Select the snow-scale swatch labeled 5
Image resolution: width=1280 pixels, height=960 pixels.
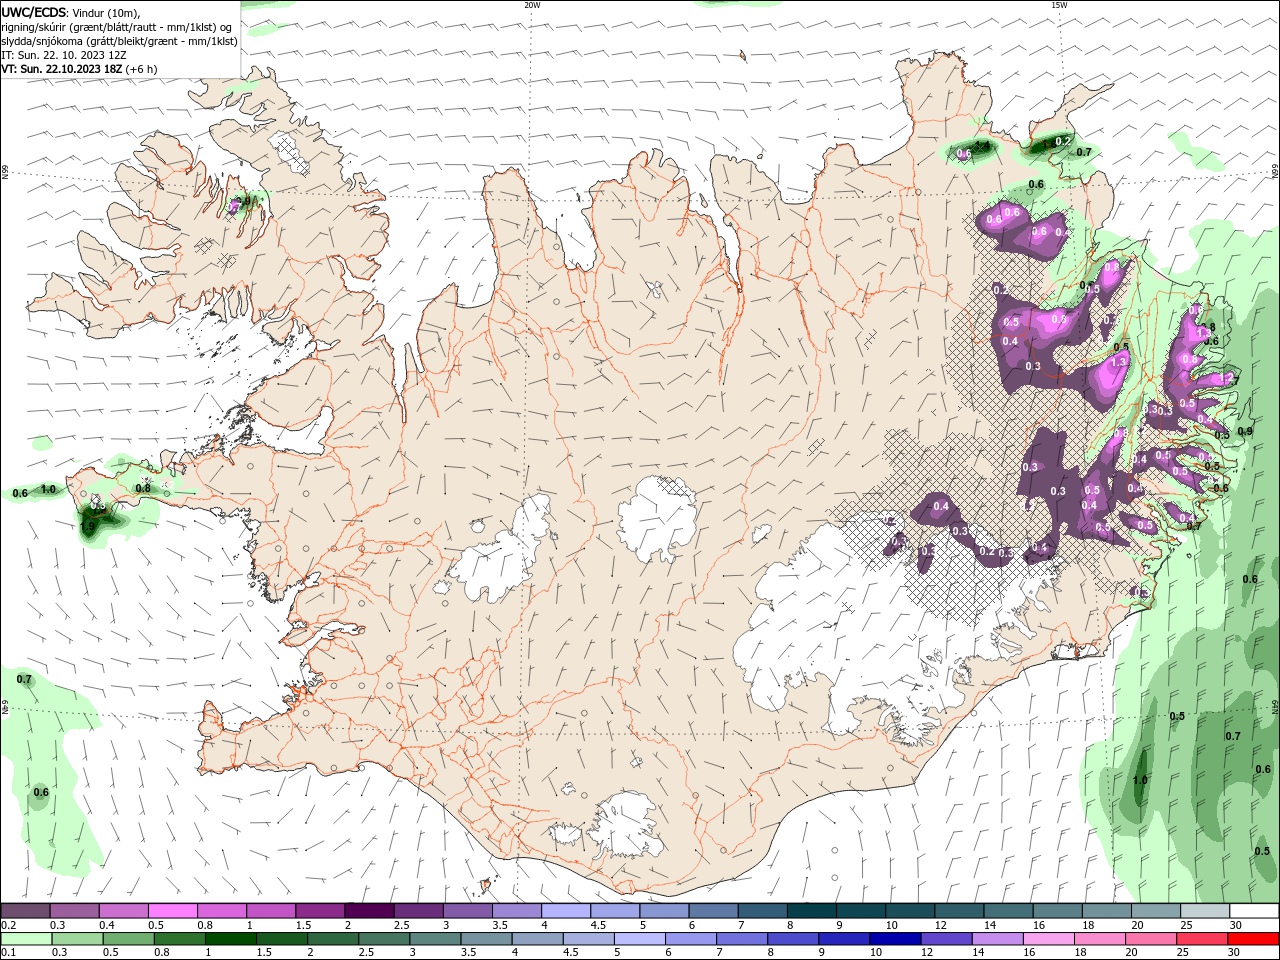click(665, 911)
